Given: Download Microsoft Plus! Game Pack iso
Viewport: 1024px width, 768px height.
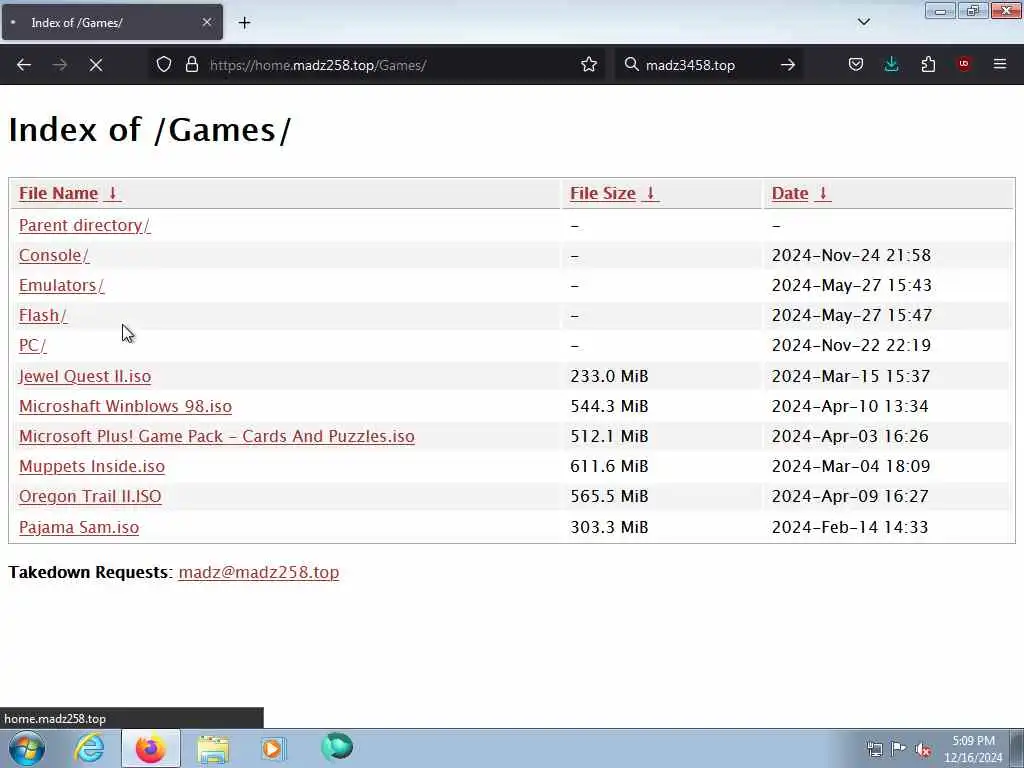Looking at the screenshot, I should pyautogui.click(x=217, y=436).
